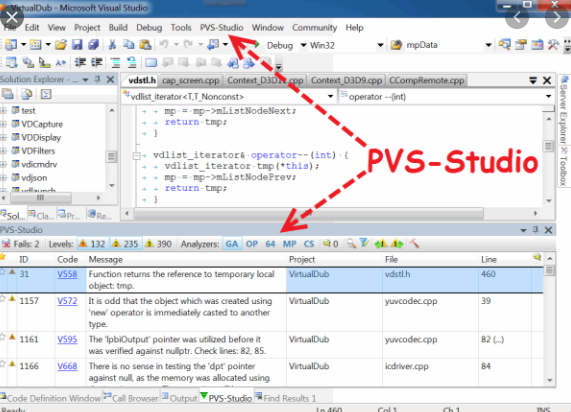Click the wrench and hammer tools icon
The width and height of the screenshot is (571, 412).
click(553, 45)
